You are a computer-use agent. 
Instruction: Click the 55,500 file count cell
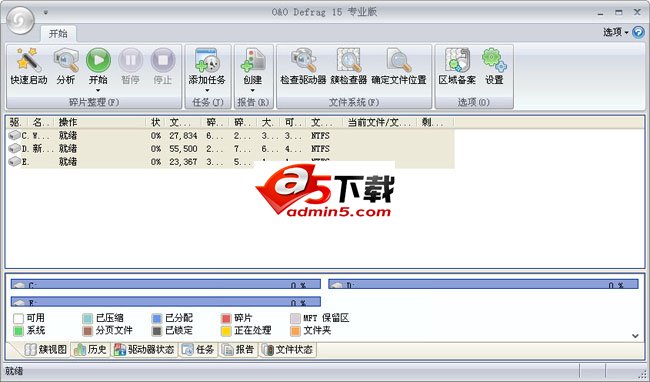click(x=183, y=148)
